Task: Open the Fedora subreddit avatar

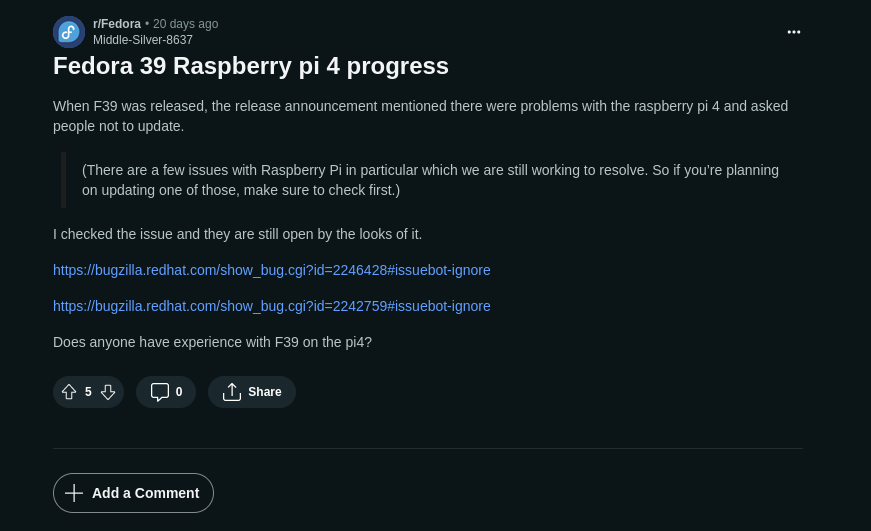Action: coord(69,32)
